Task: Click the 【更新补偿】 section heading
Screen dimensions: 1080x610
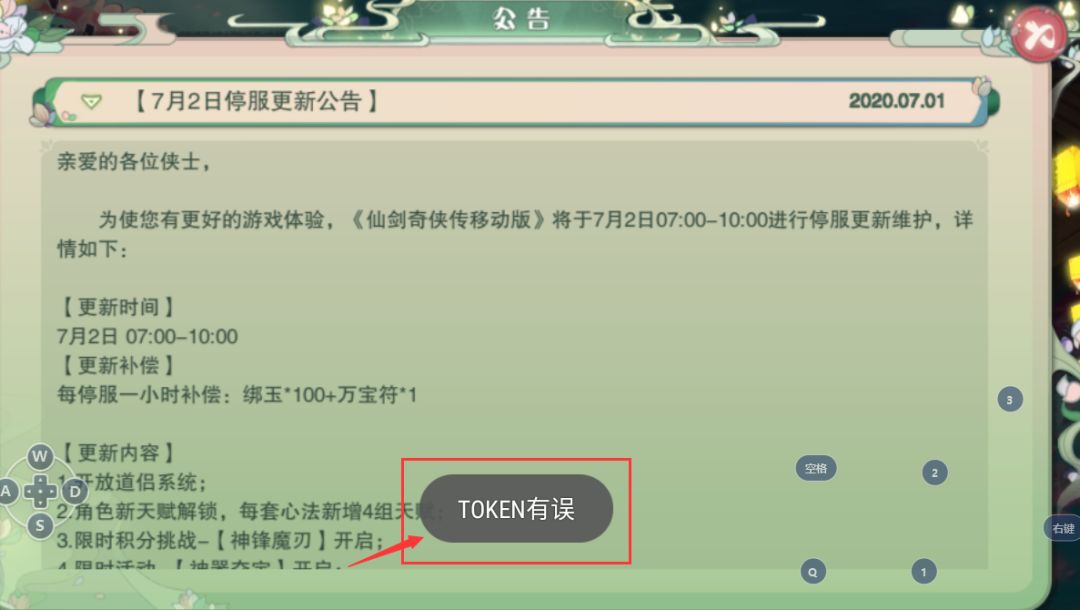Action: click(x=118, y=366)
